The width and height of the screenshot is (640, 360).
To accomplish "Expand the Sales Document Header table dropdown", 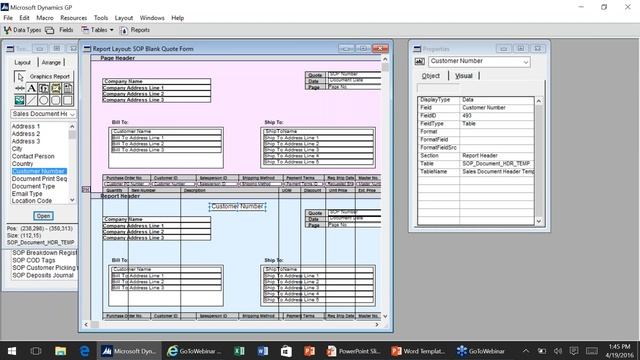I will coord(72,114).
